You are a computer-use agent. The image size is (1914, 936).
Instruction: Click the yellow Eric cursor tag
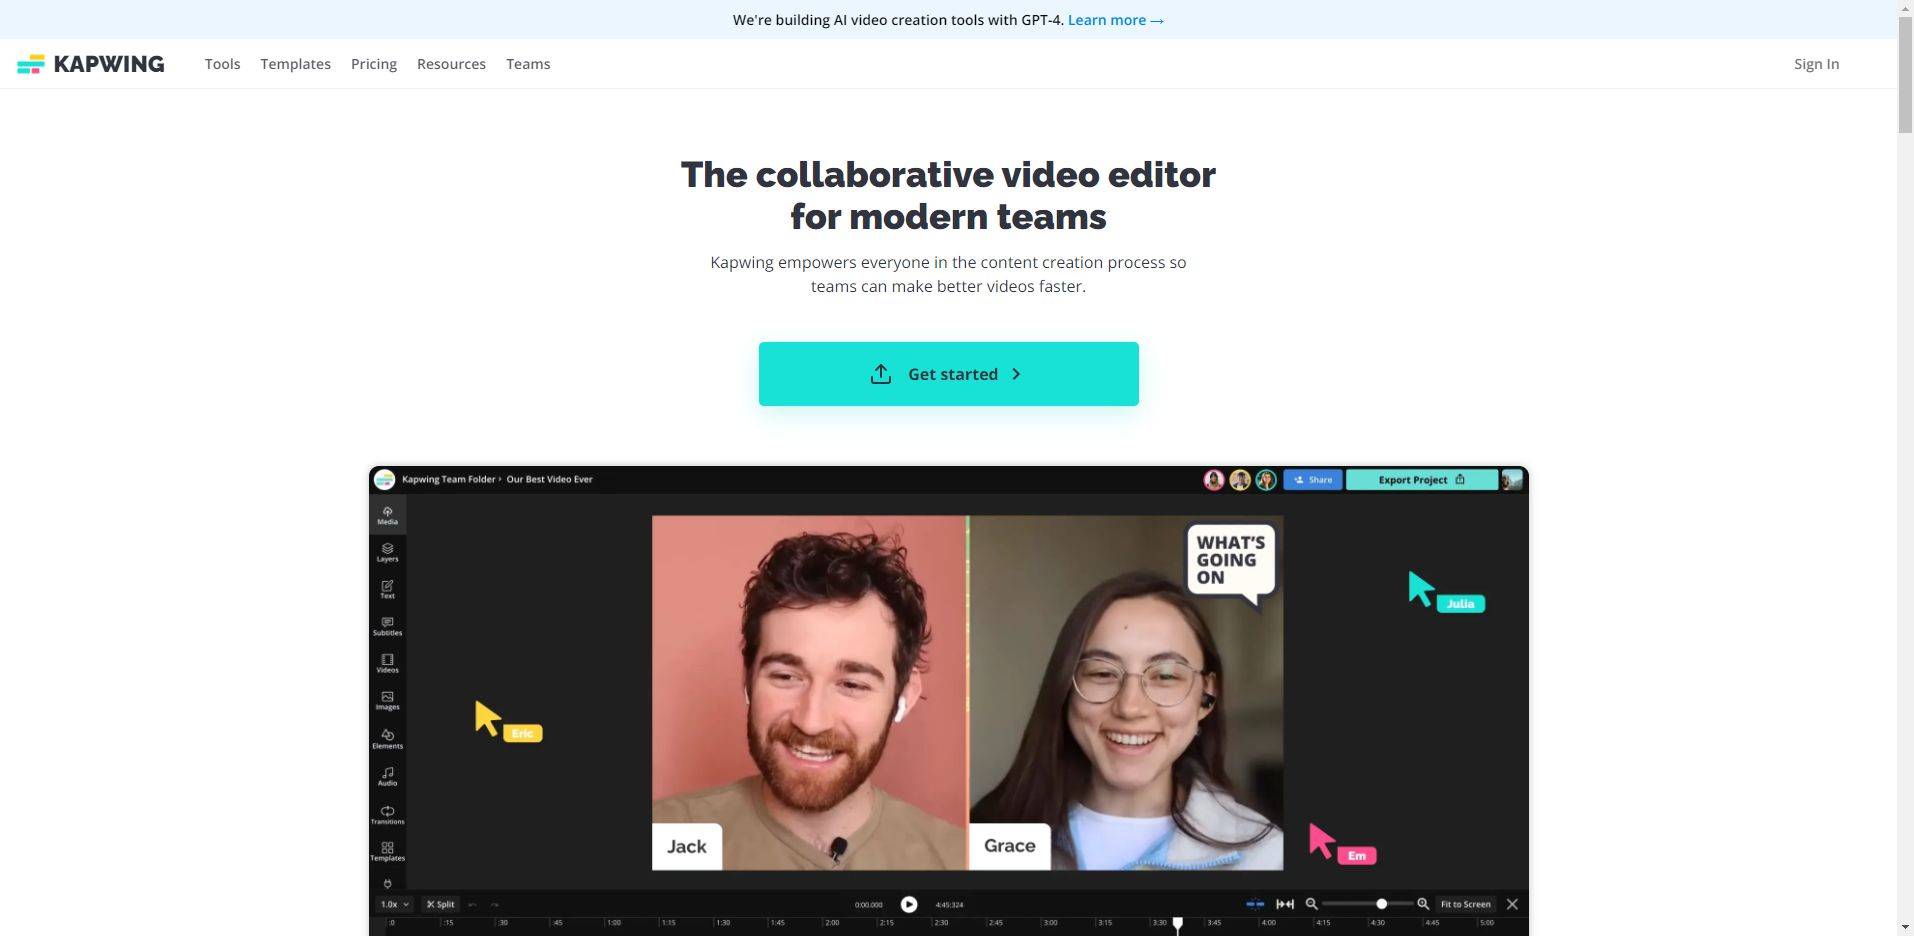click(522, 733)
